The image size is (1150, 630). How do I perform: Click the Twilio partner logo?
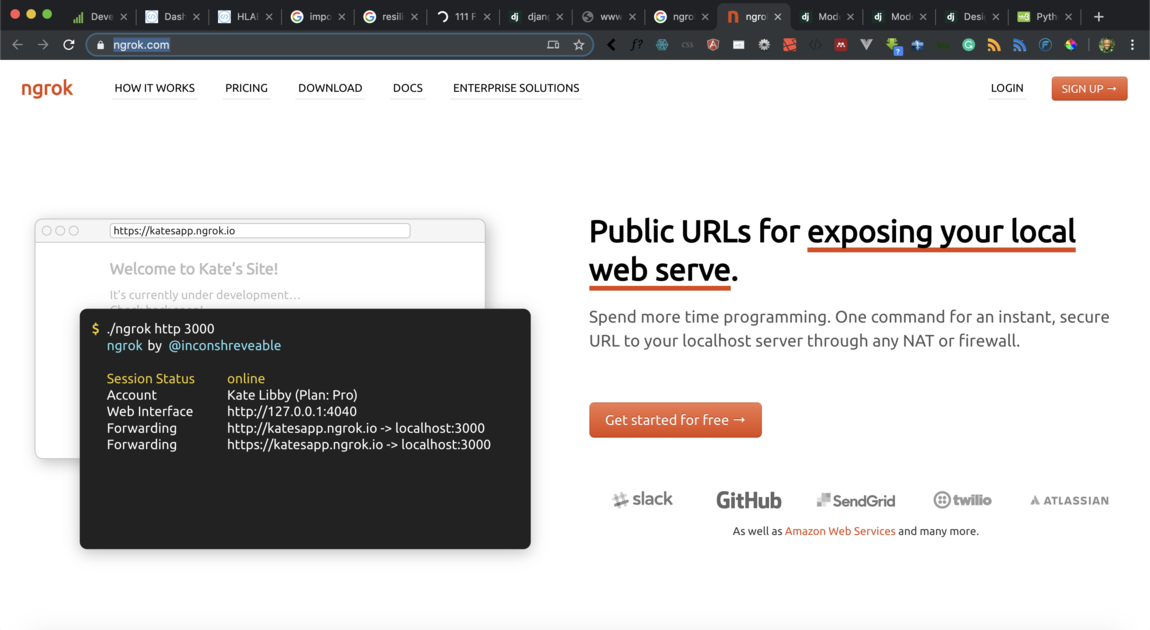tap(962, 499)
